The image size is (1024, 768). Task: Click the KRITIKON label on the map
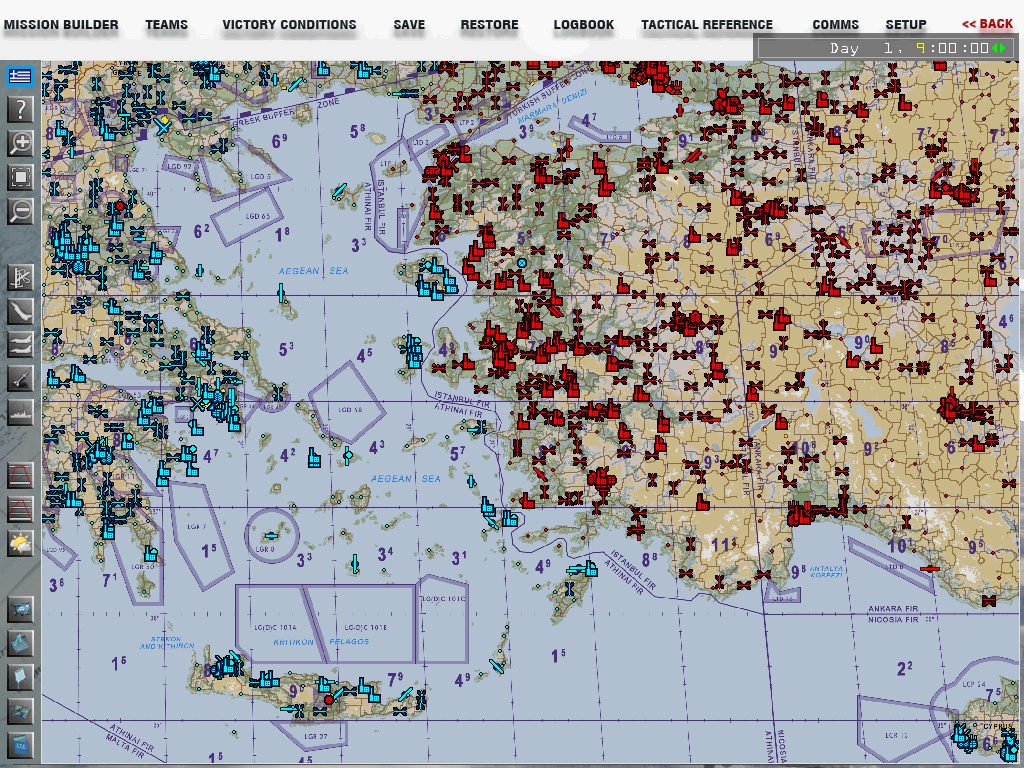click(293, 642)
